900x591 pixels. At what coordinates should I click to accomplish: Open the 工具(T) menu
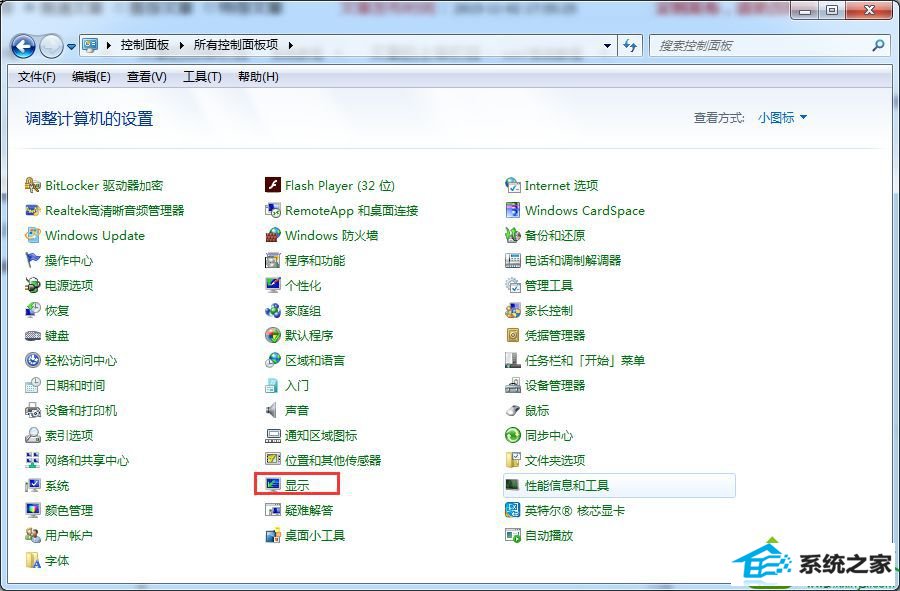click(202, 76)
